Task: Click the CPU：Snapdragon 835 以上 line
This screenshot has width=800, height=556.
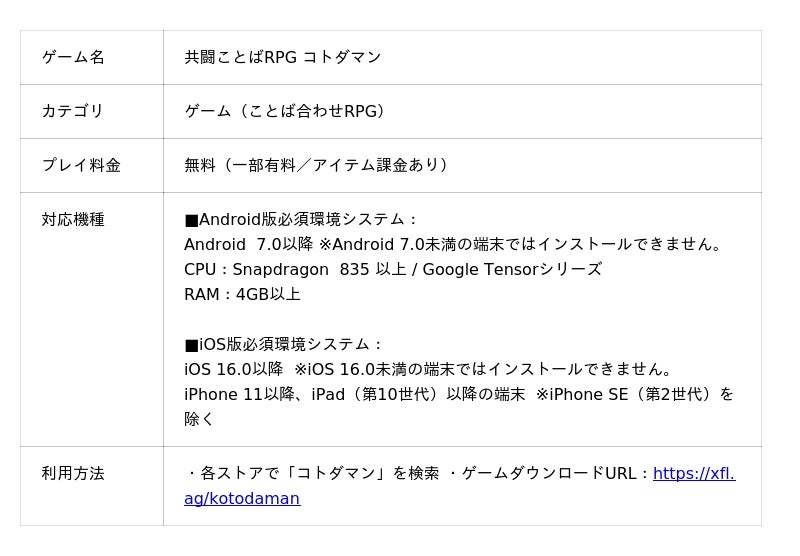Action: click(393, 269)
